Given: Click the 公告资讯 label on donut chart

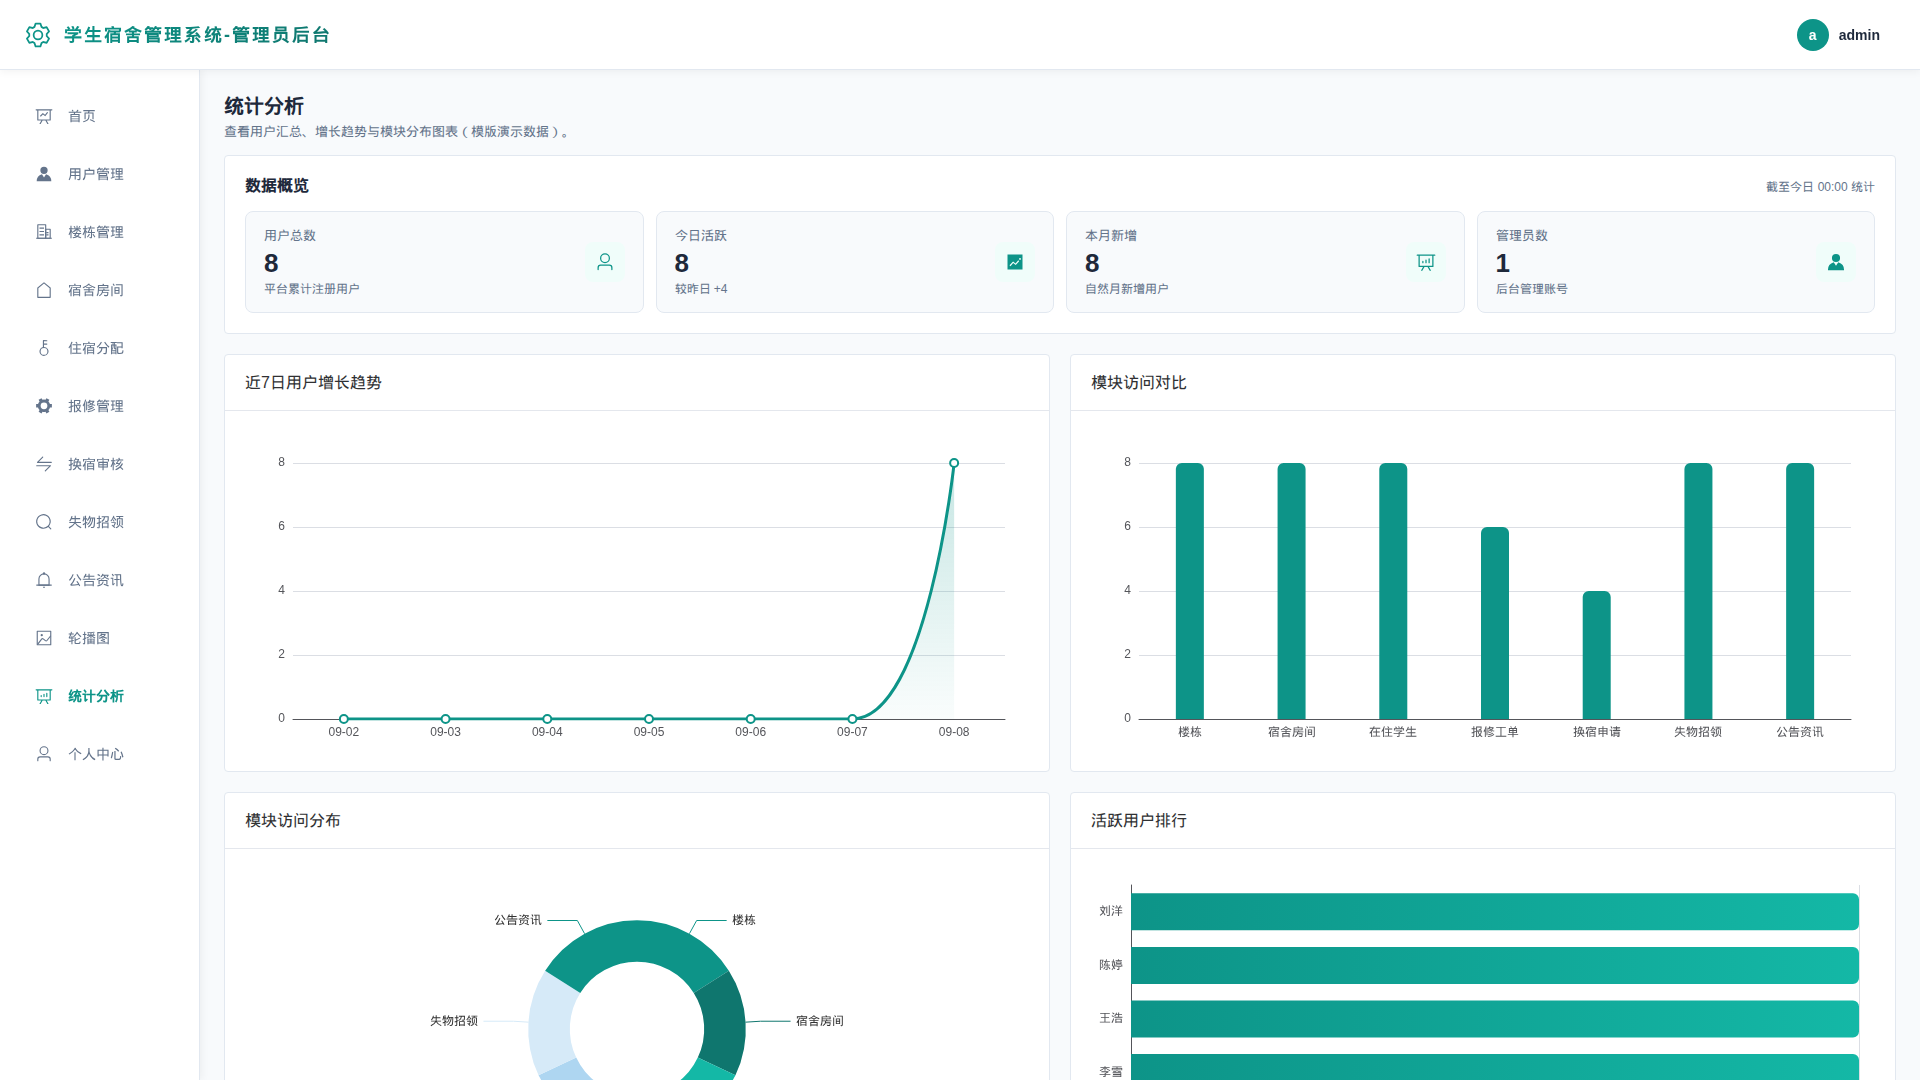Looking at the screenshot, I should point(518,920).
